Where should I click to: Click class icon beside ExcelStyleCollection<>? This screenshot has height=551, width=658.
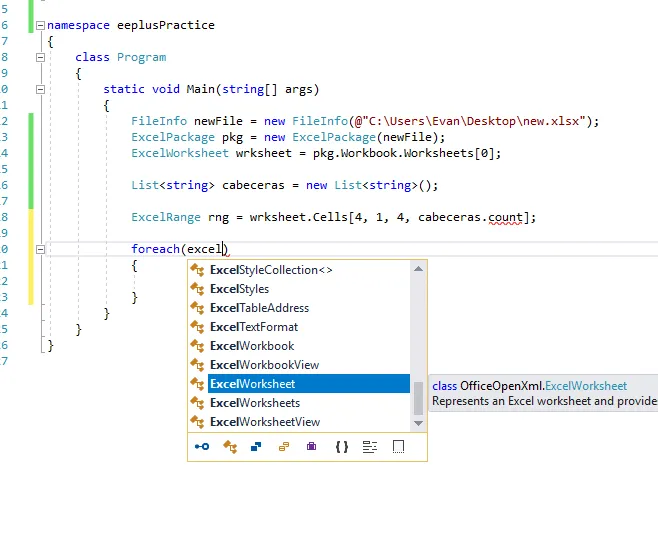197,270
